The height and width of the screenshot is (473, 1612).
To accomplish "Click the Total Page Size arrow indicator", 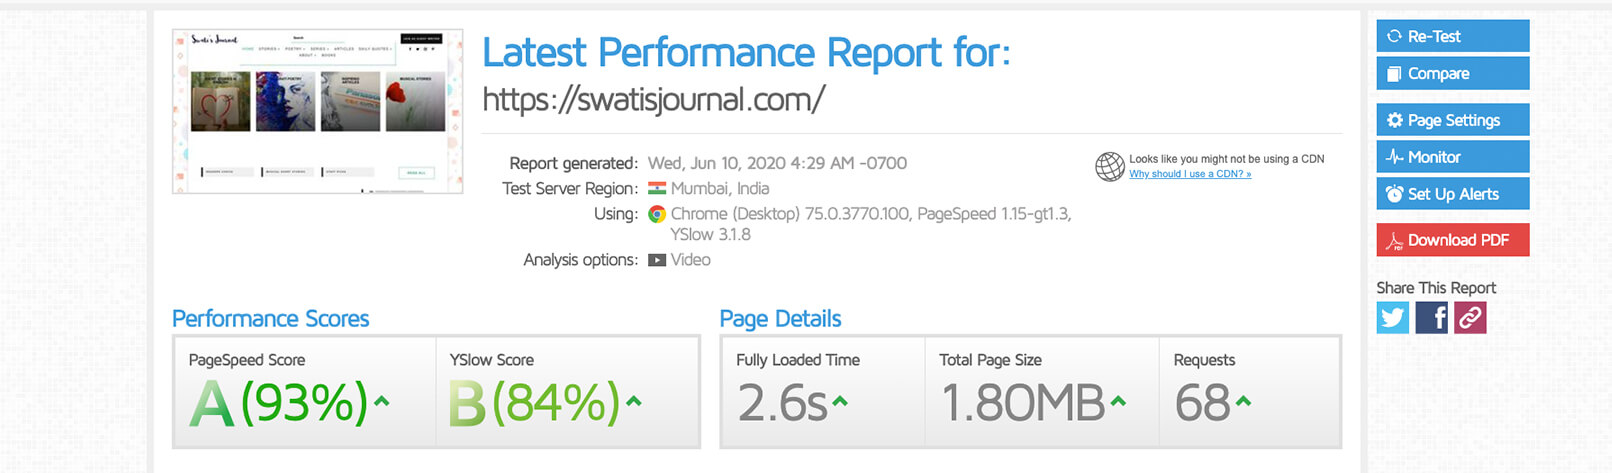I will coord(1118,402).
